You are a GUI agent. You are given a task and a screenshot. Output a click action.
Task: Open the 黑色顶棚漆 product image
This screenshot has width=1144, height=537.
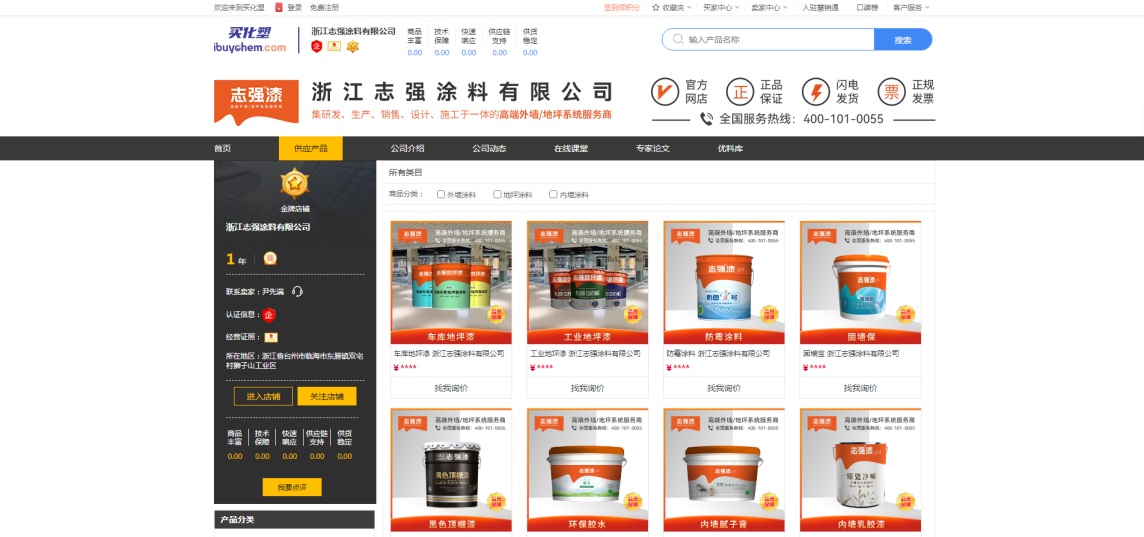pyautogui.click(x=451, y=470)
